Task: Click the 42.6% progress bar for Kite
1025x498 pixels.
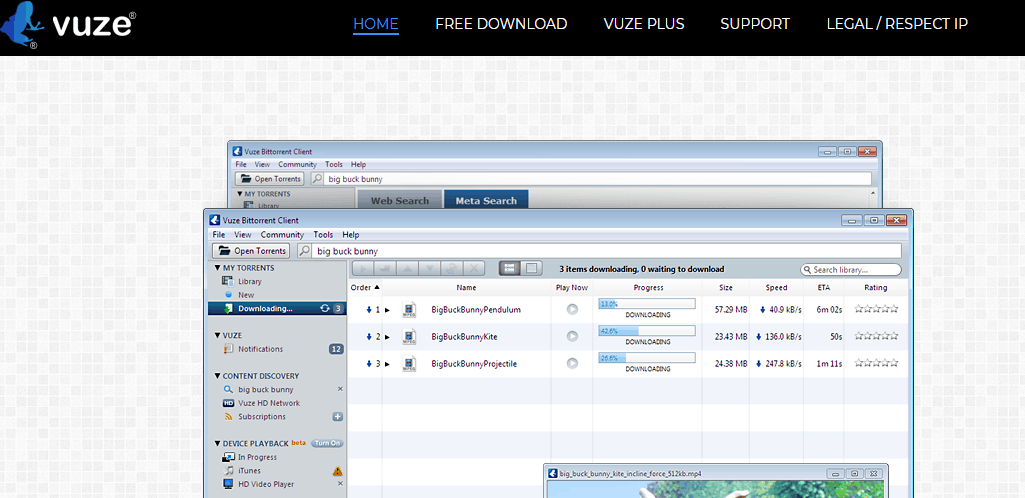Action: 647,331
